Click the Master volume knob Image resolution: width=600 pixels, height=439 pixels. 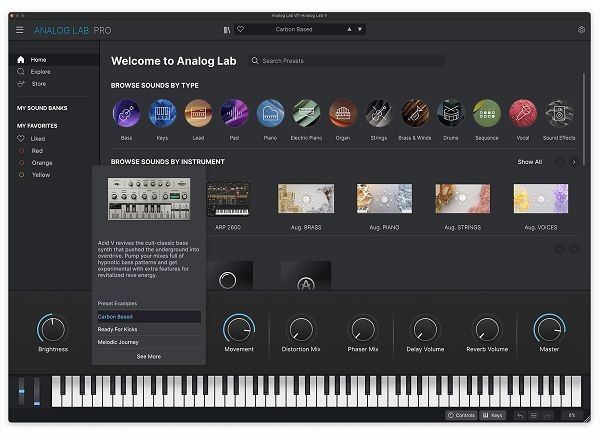click(x=548, y=329)
